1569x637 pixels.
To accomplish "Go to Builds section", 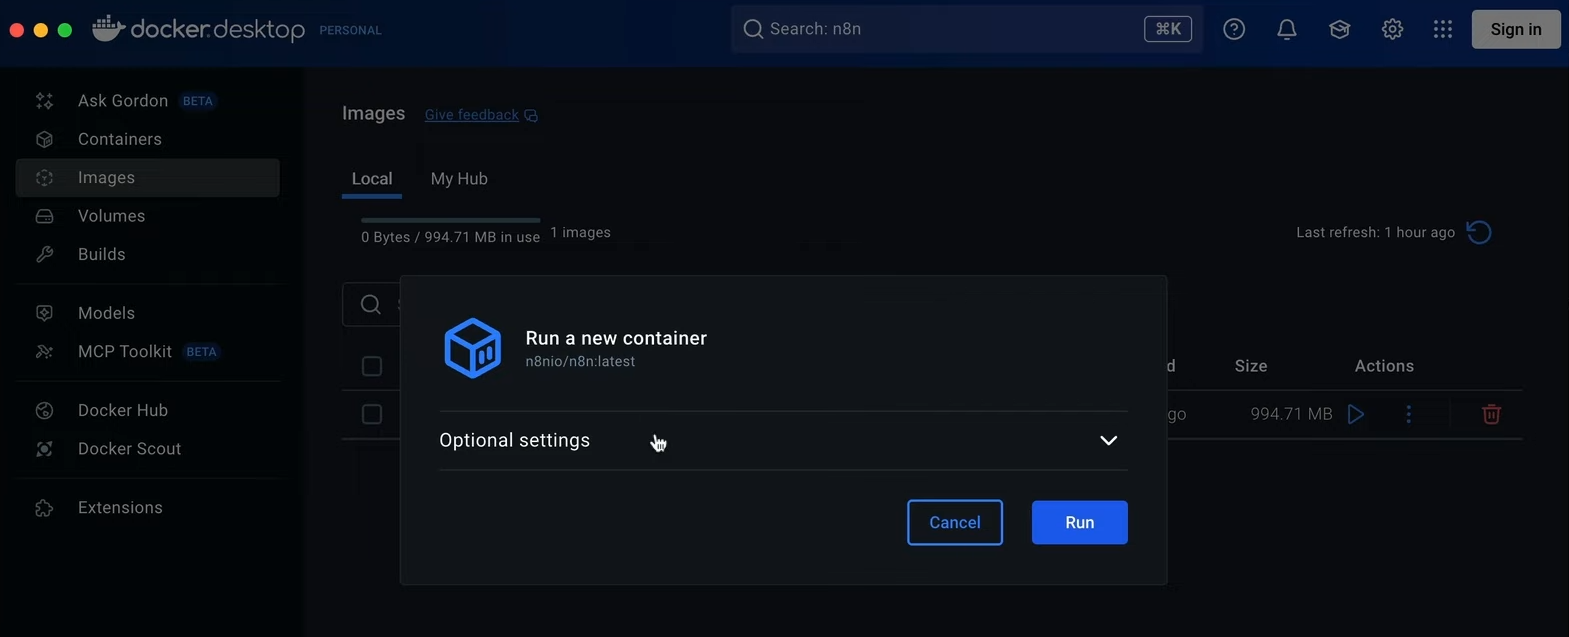I will tap(148, 254).
